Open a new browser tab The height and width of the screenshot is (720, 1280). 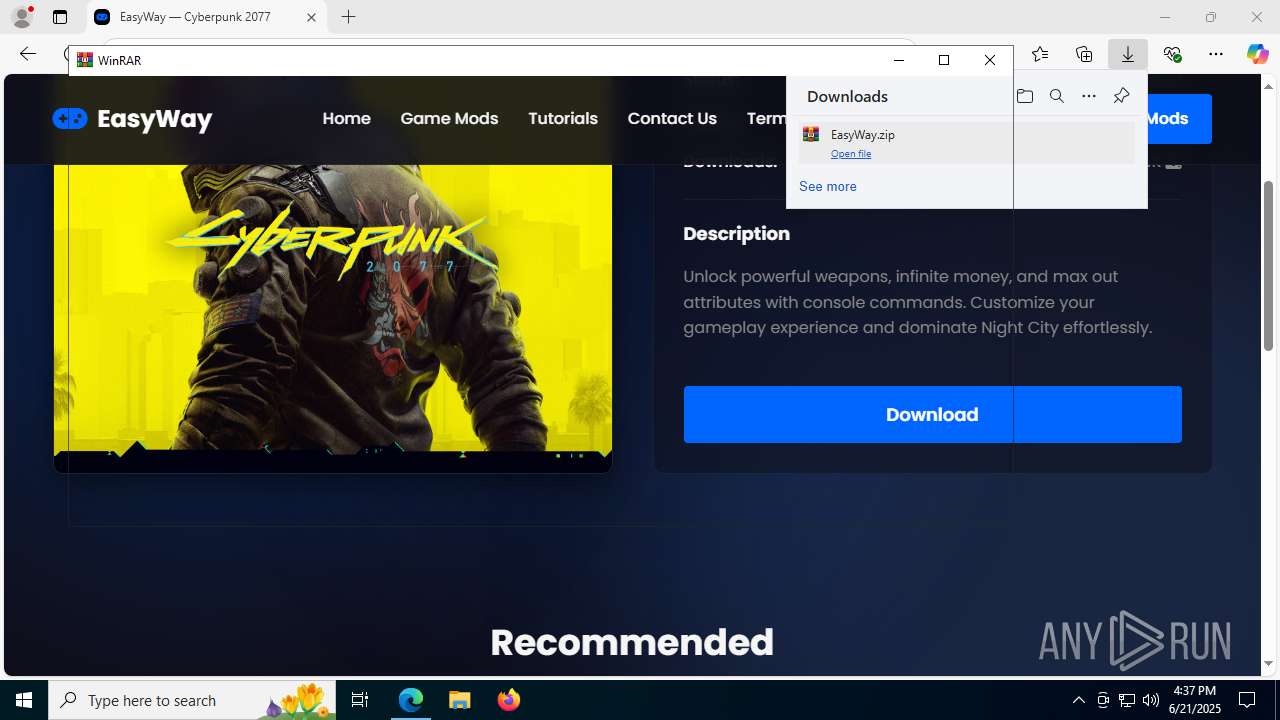pos(348,17)
